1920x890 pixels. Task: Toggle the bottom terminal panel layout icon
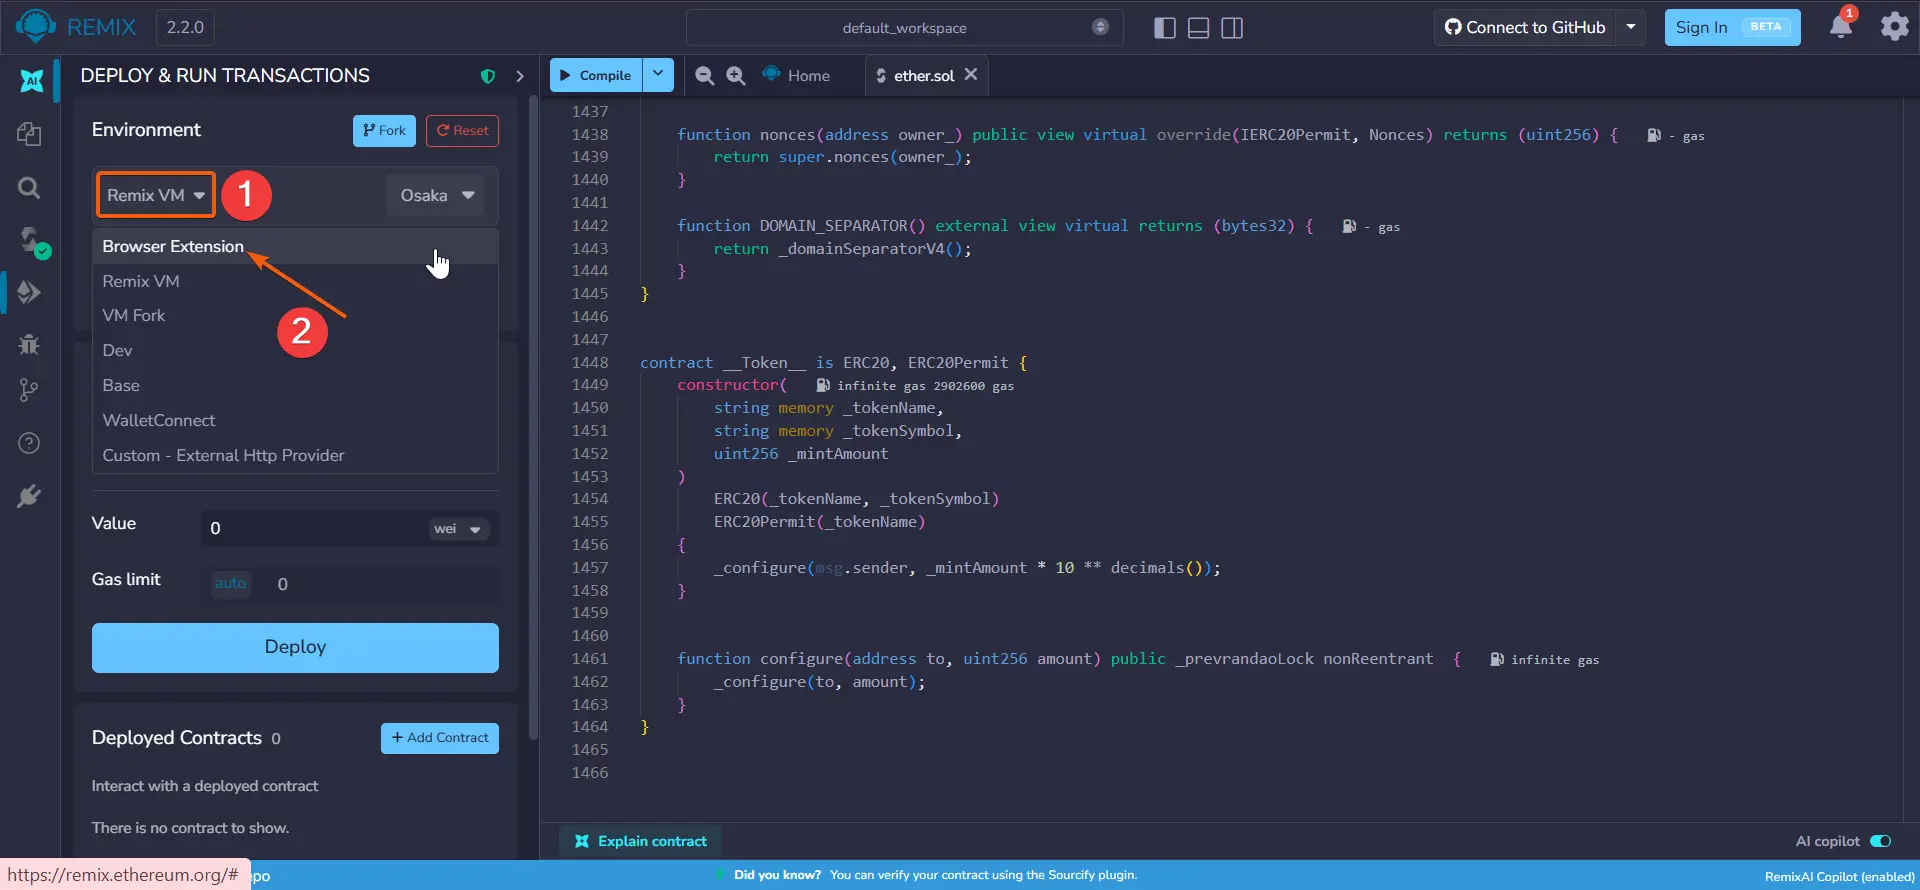pyautogui.click(x=1198, y=28)
